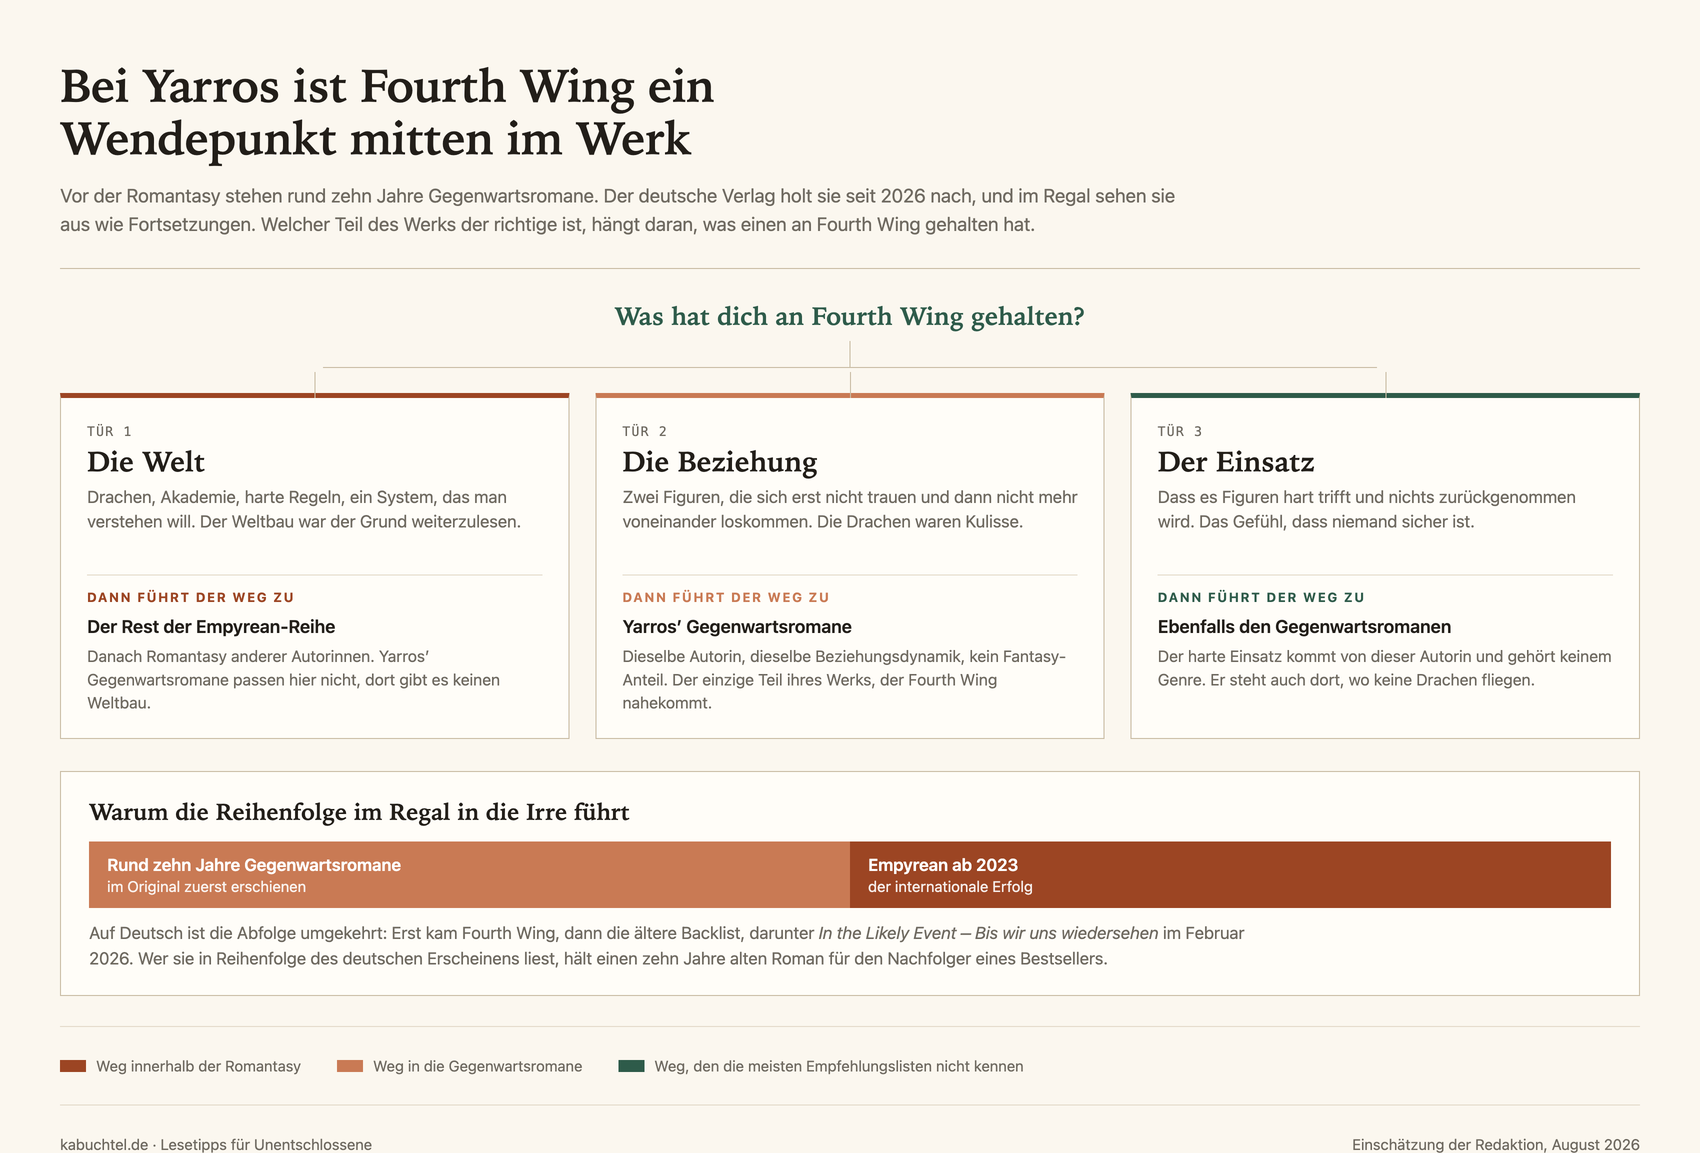
Task: Click the "der internationale Erfolg" caption
Action: (x=950, y=887)
